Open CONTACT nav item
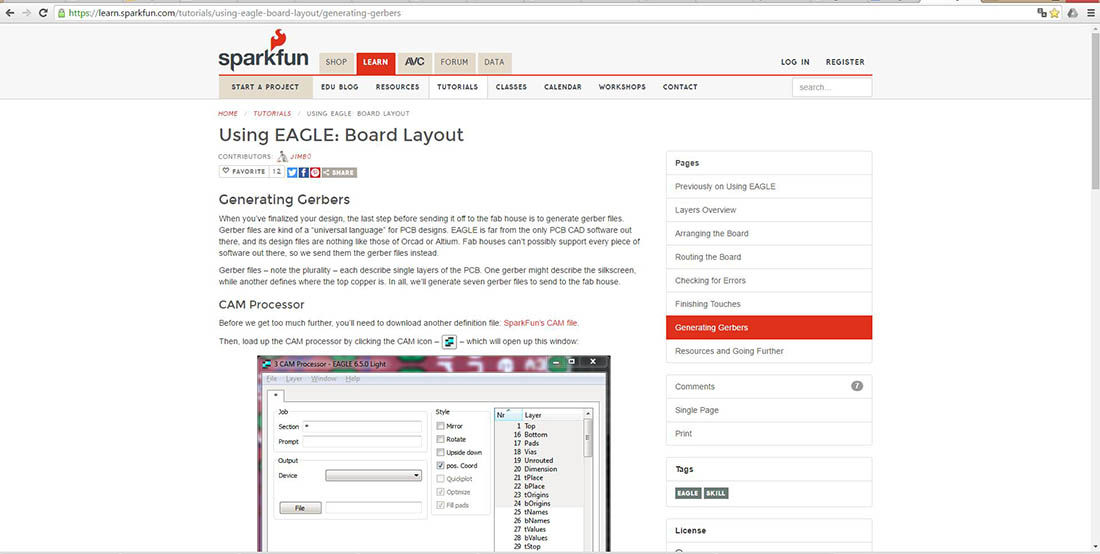The height and width of the screenshot is (554, 1100). coord(680,87)
